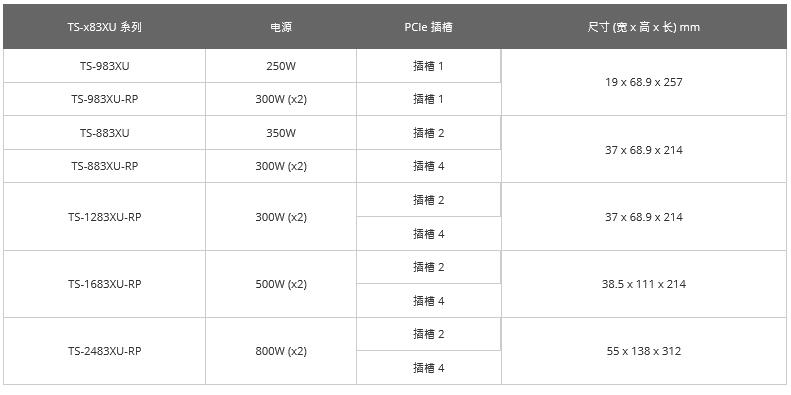This screenshot has height=395, width=791.
Task: Click the 350W power cell
Action: tap(281, 133)
